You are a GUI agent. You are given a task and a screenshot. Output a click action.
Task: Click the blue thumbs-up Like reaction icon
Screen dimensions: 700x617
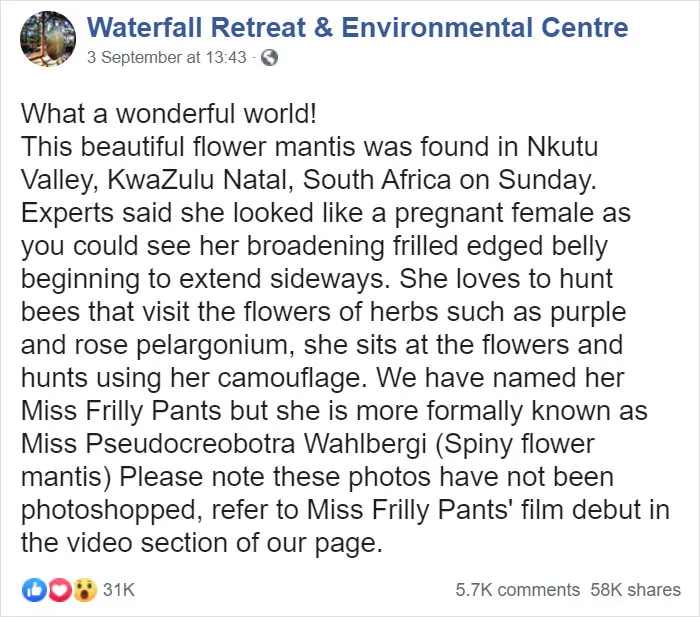coord(34,590)
